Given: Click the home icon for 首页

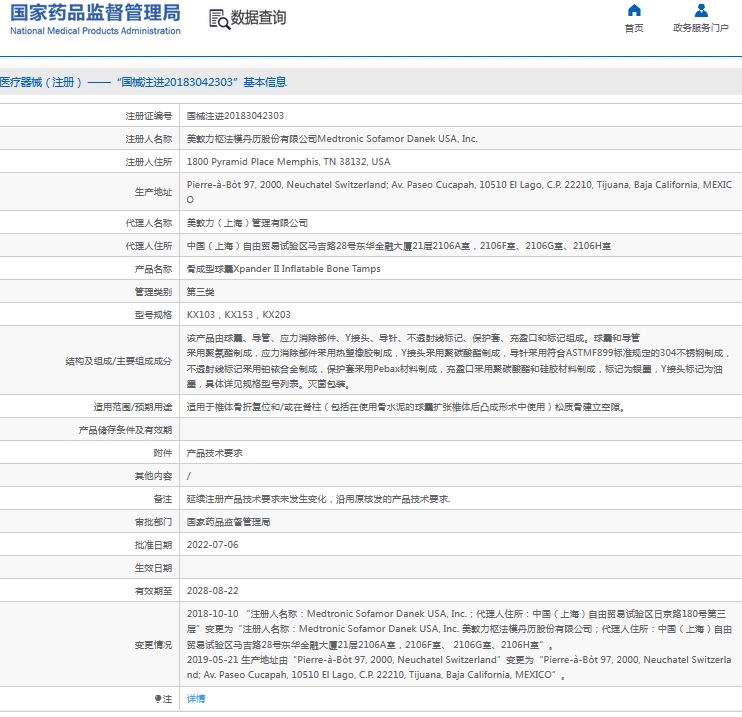Looking at the screenshot, I should (x=634, y=10).
